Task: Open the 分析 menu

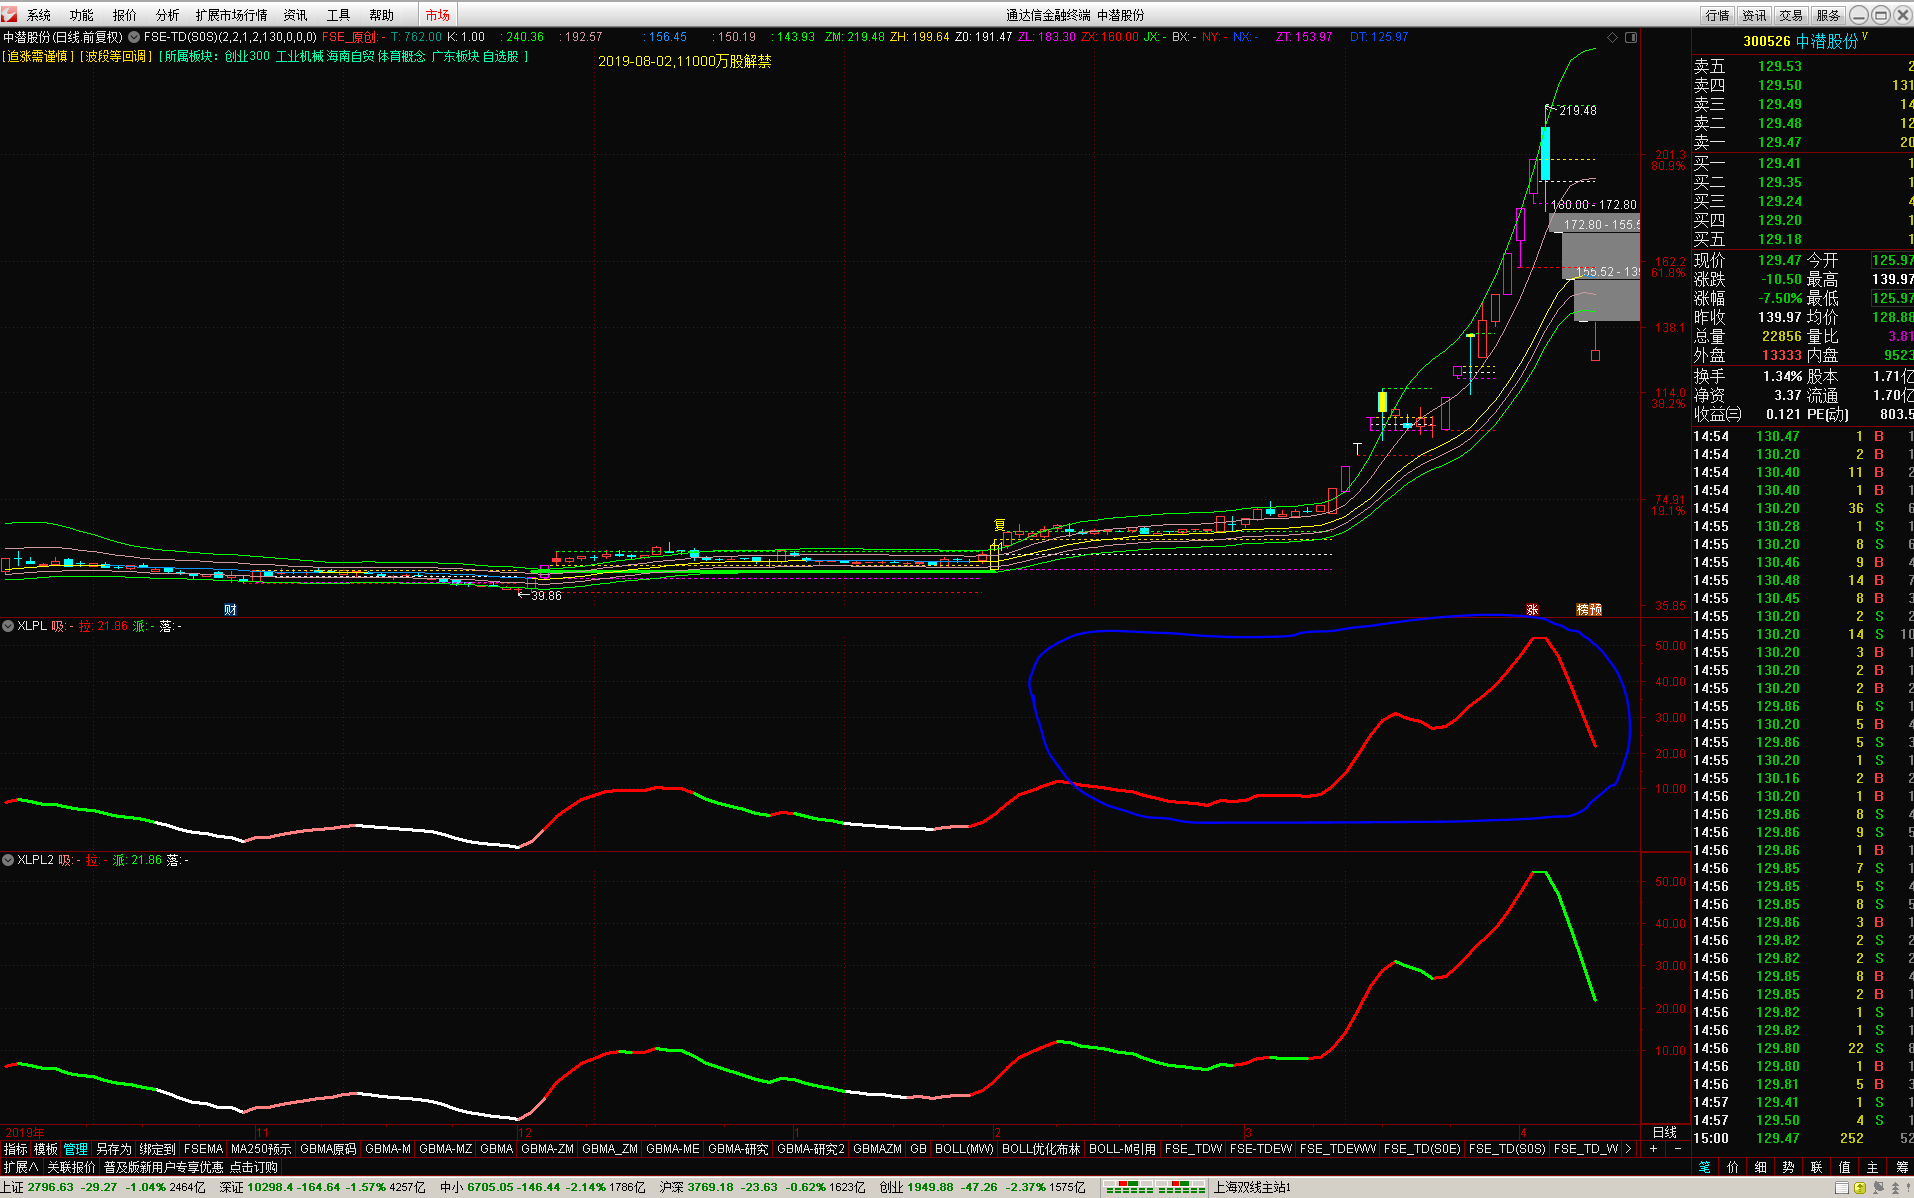Action: [x=168, y=15]
